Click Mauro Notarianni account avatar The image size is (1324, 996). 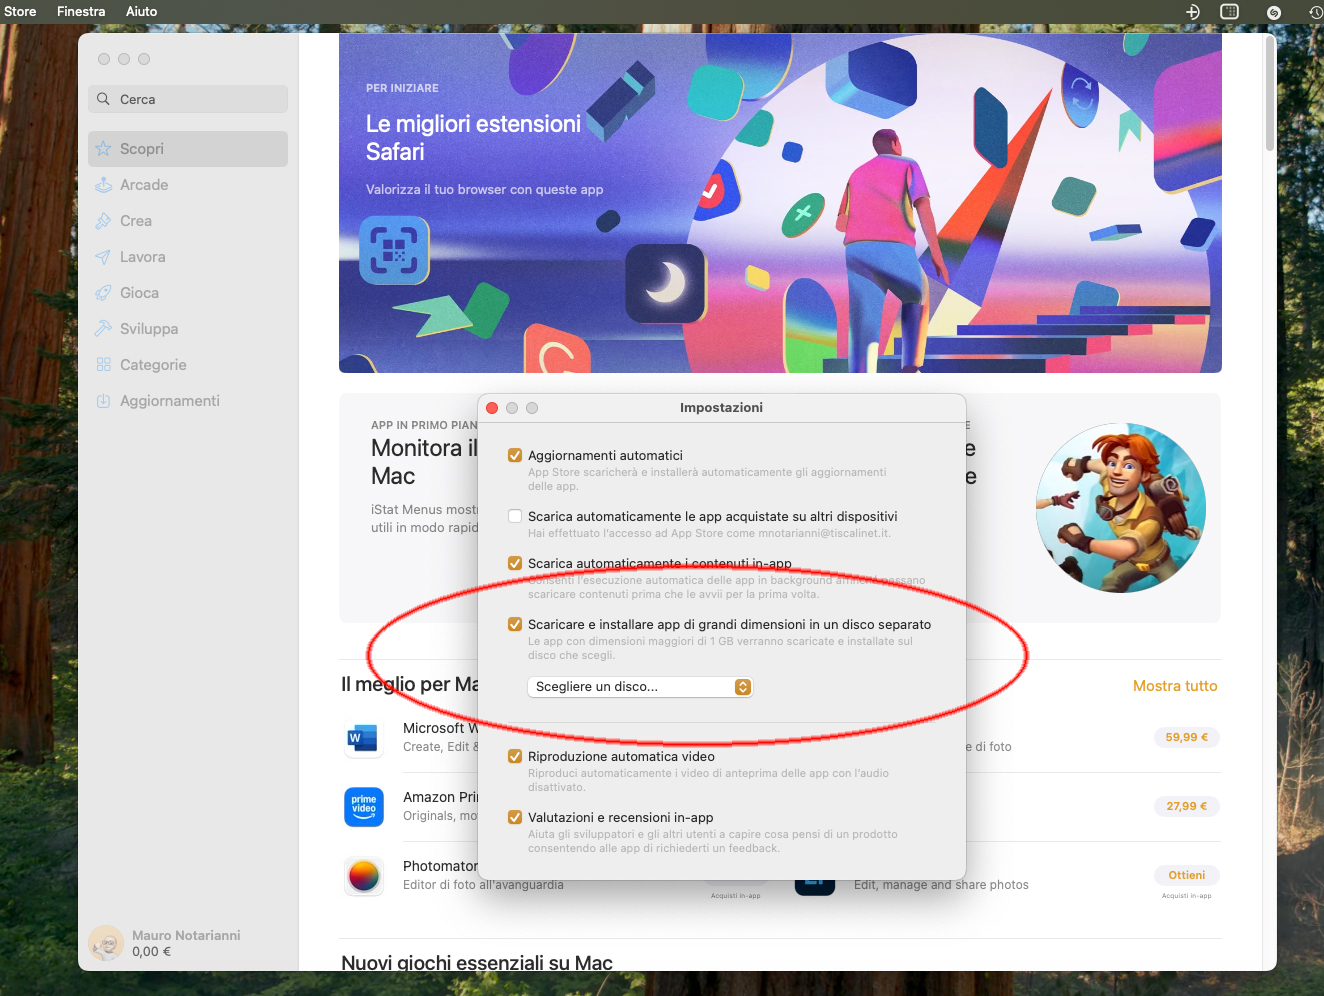point(106,943)
